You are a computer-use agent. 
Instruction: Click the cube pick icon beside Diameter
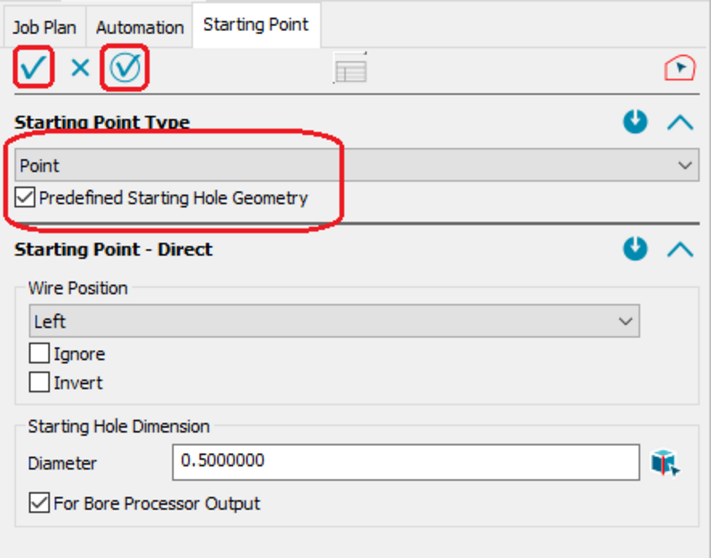(665, 463)
